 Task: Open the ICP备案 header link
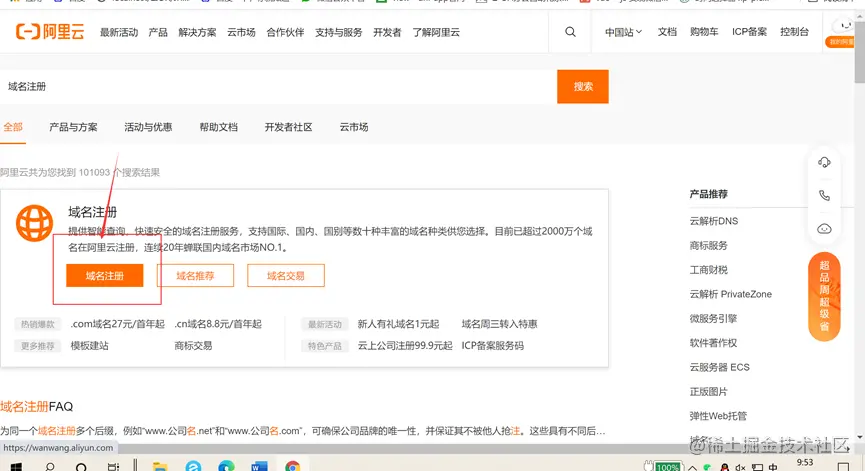[749, 32]
